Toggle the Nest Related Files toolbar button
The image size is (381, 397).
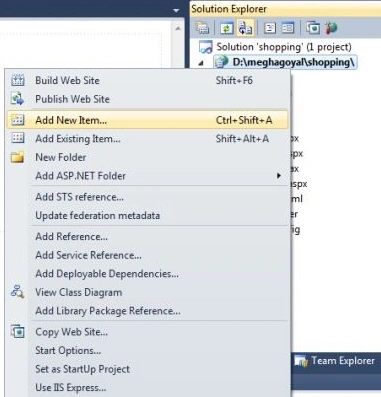click(x=245, y=28)
